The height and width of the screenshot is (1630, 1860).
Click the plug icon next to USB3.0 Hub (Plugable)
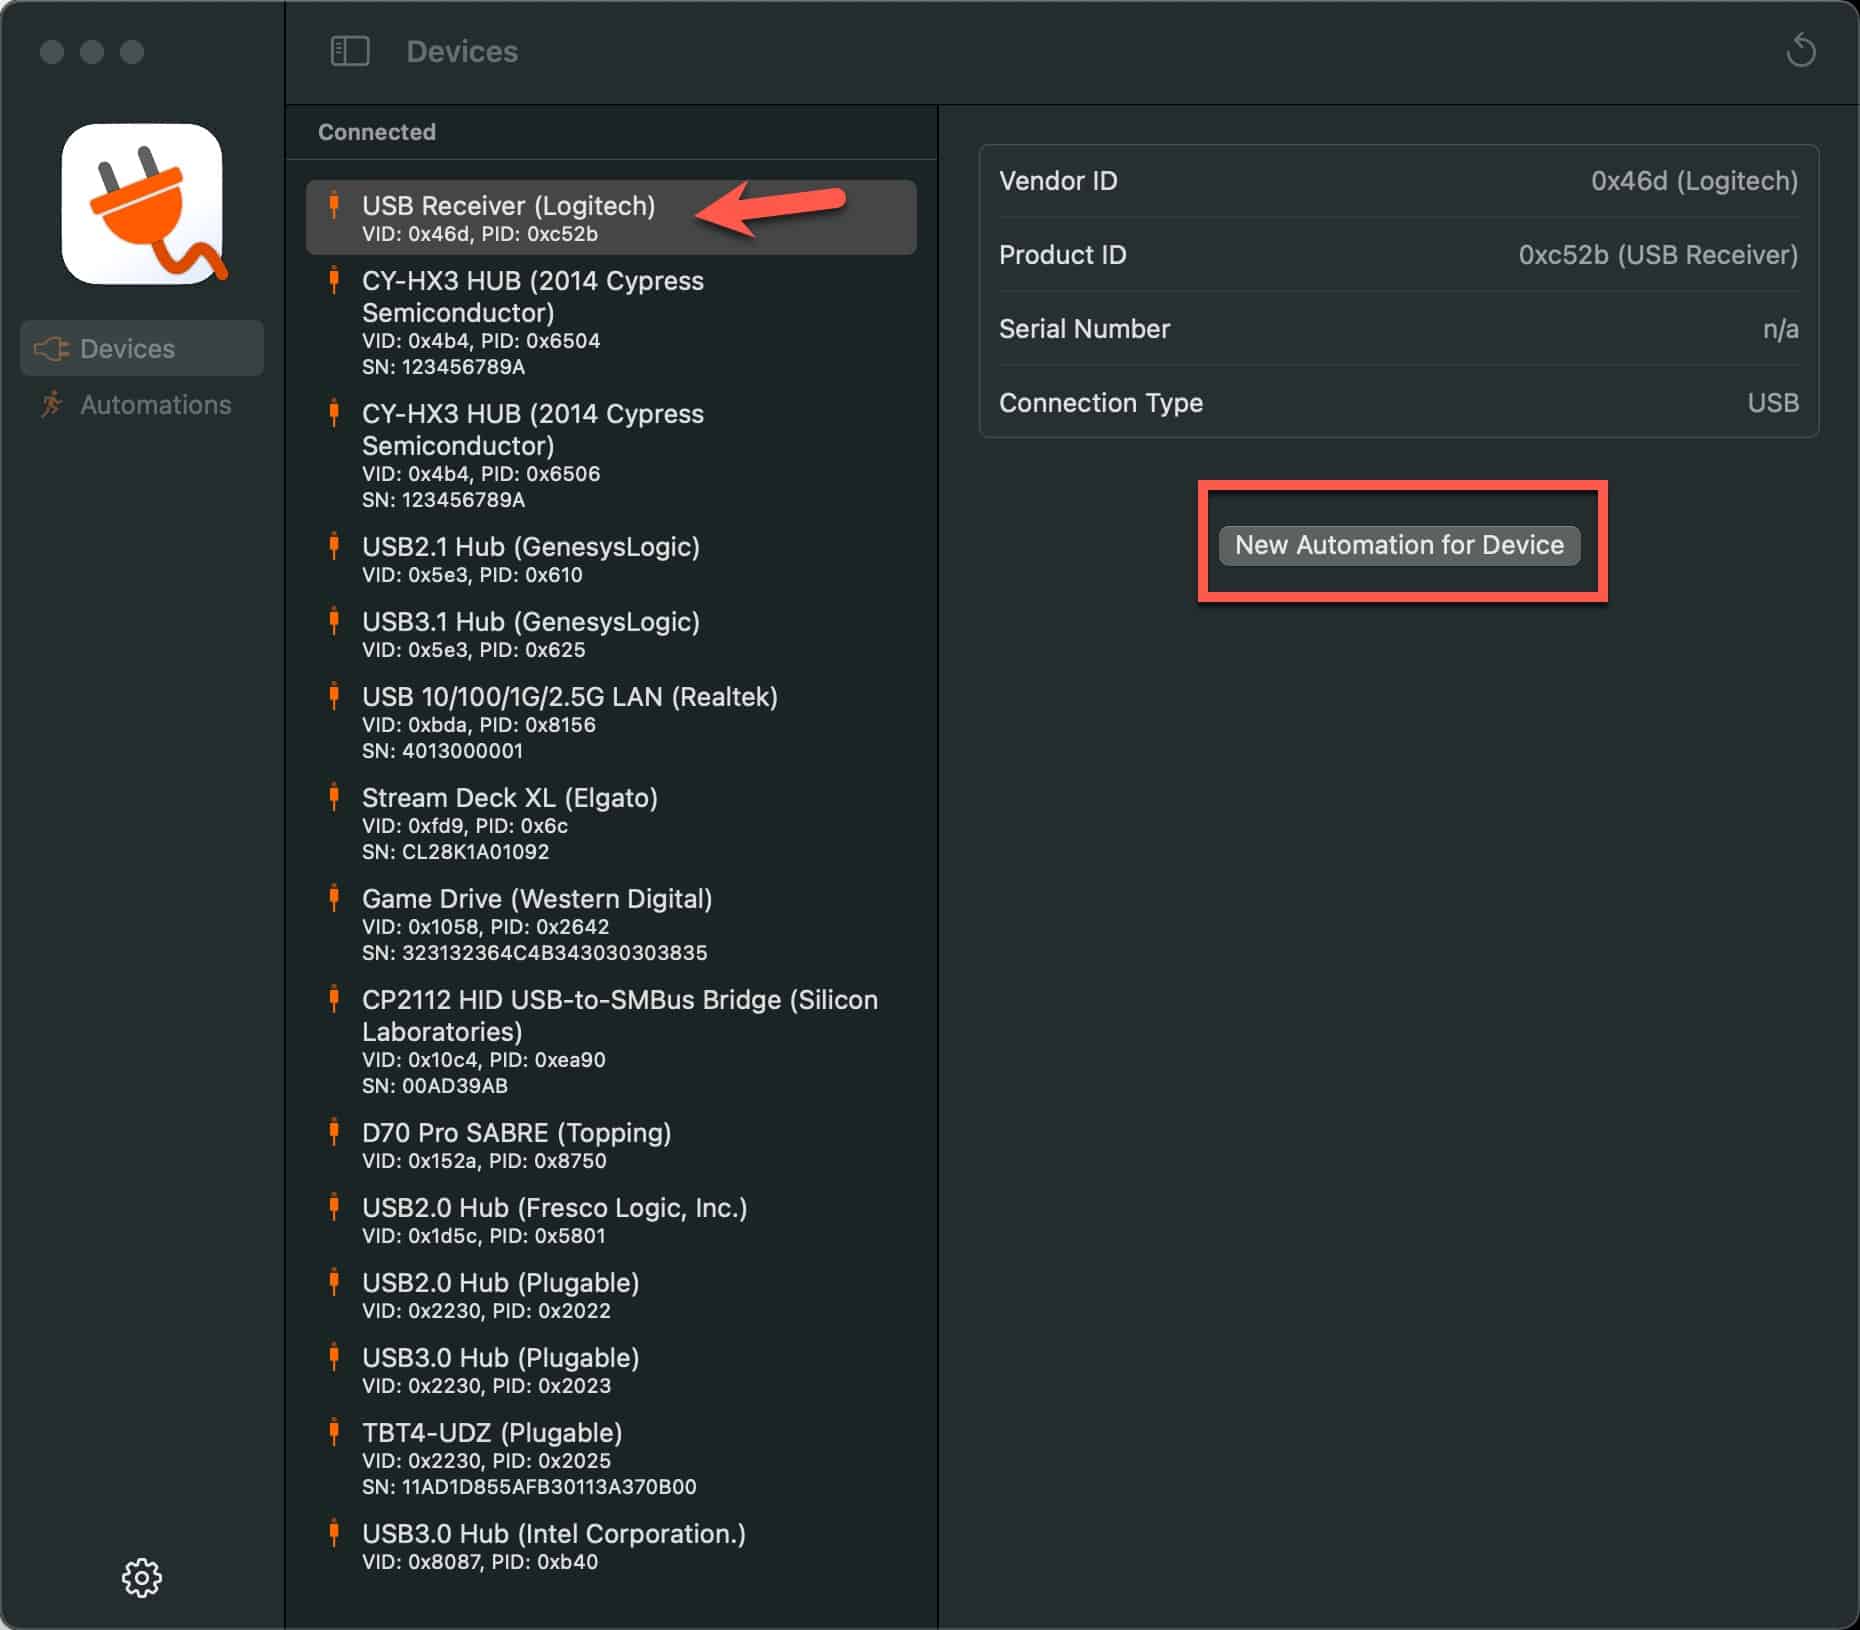334,1357
